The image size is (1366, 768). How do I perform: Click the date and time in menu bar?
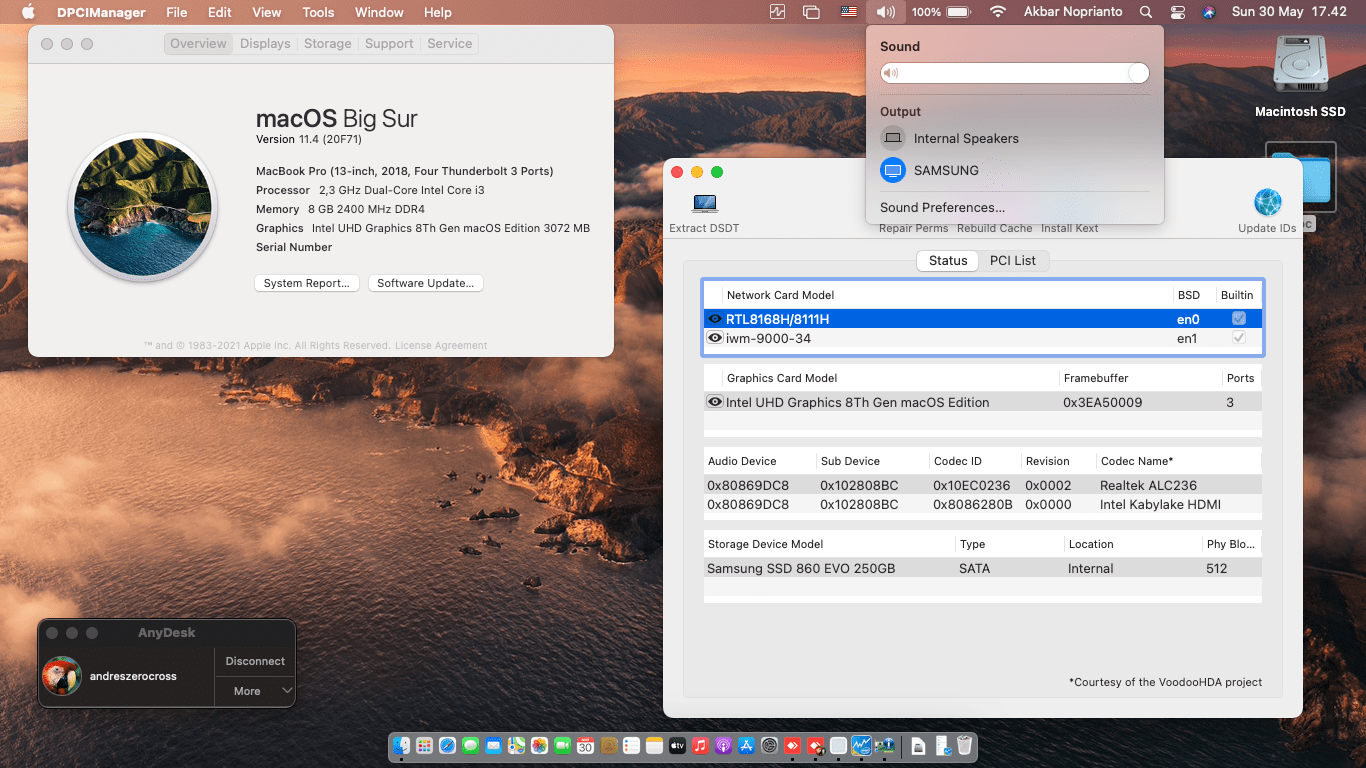pyautogui.click(x=1289, y=12)
